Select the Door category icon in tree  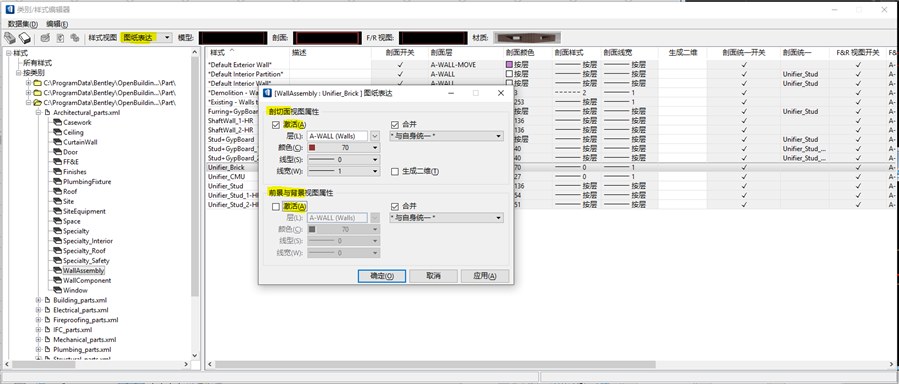(x=57, y=152)
